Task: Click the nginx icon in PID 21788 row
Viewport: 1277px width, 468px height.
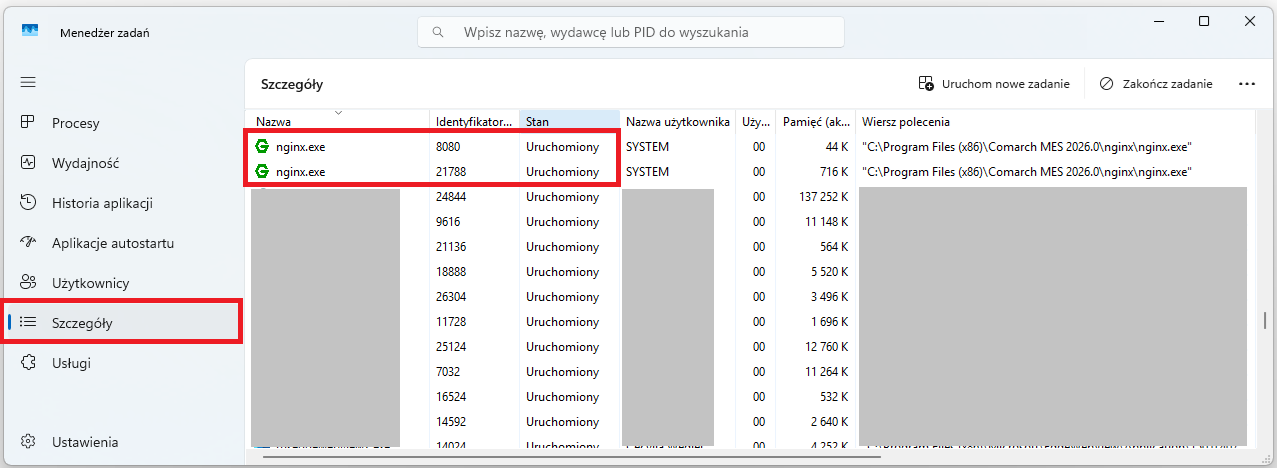Action: tap(262, 171)
